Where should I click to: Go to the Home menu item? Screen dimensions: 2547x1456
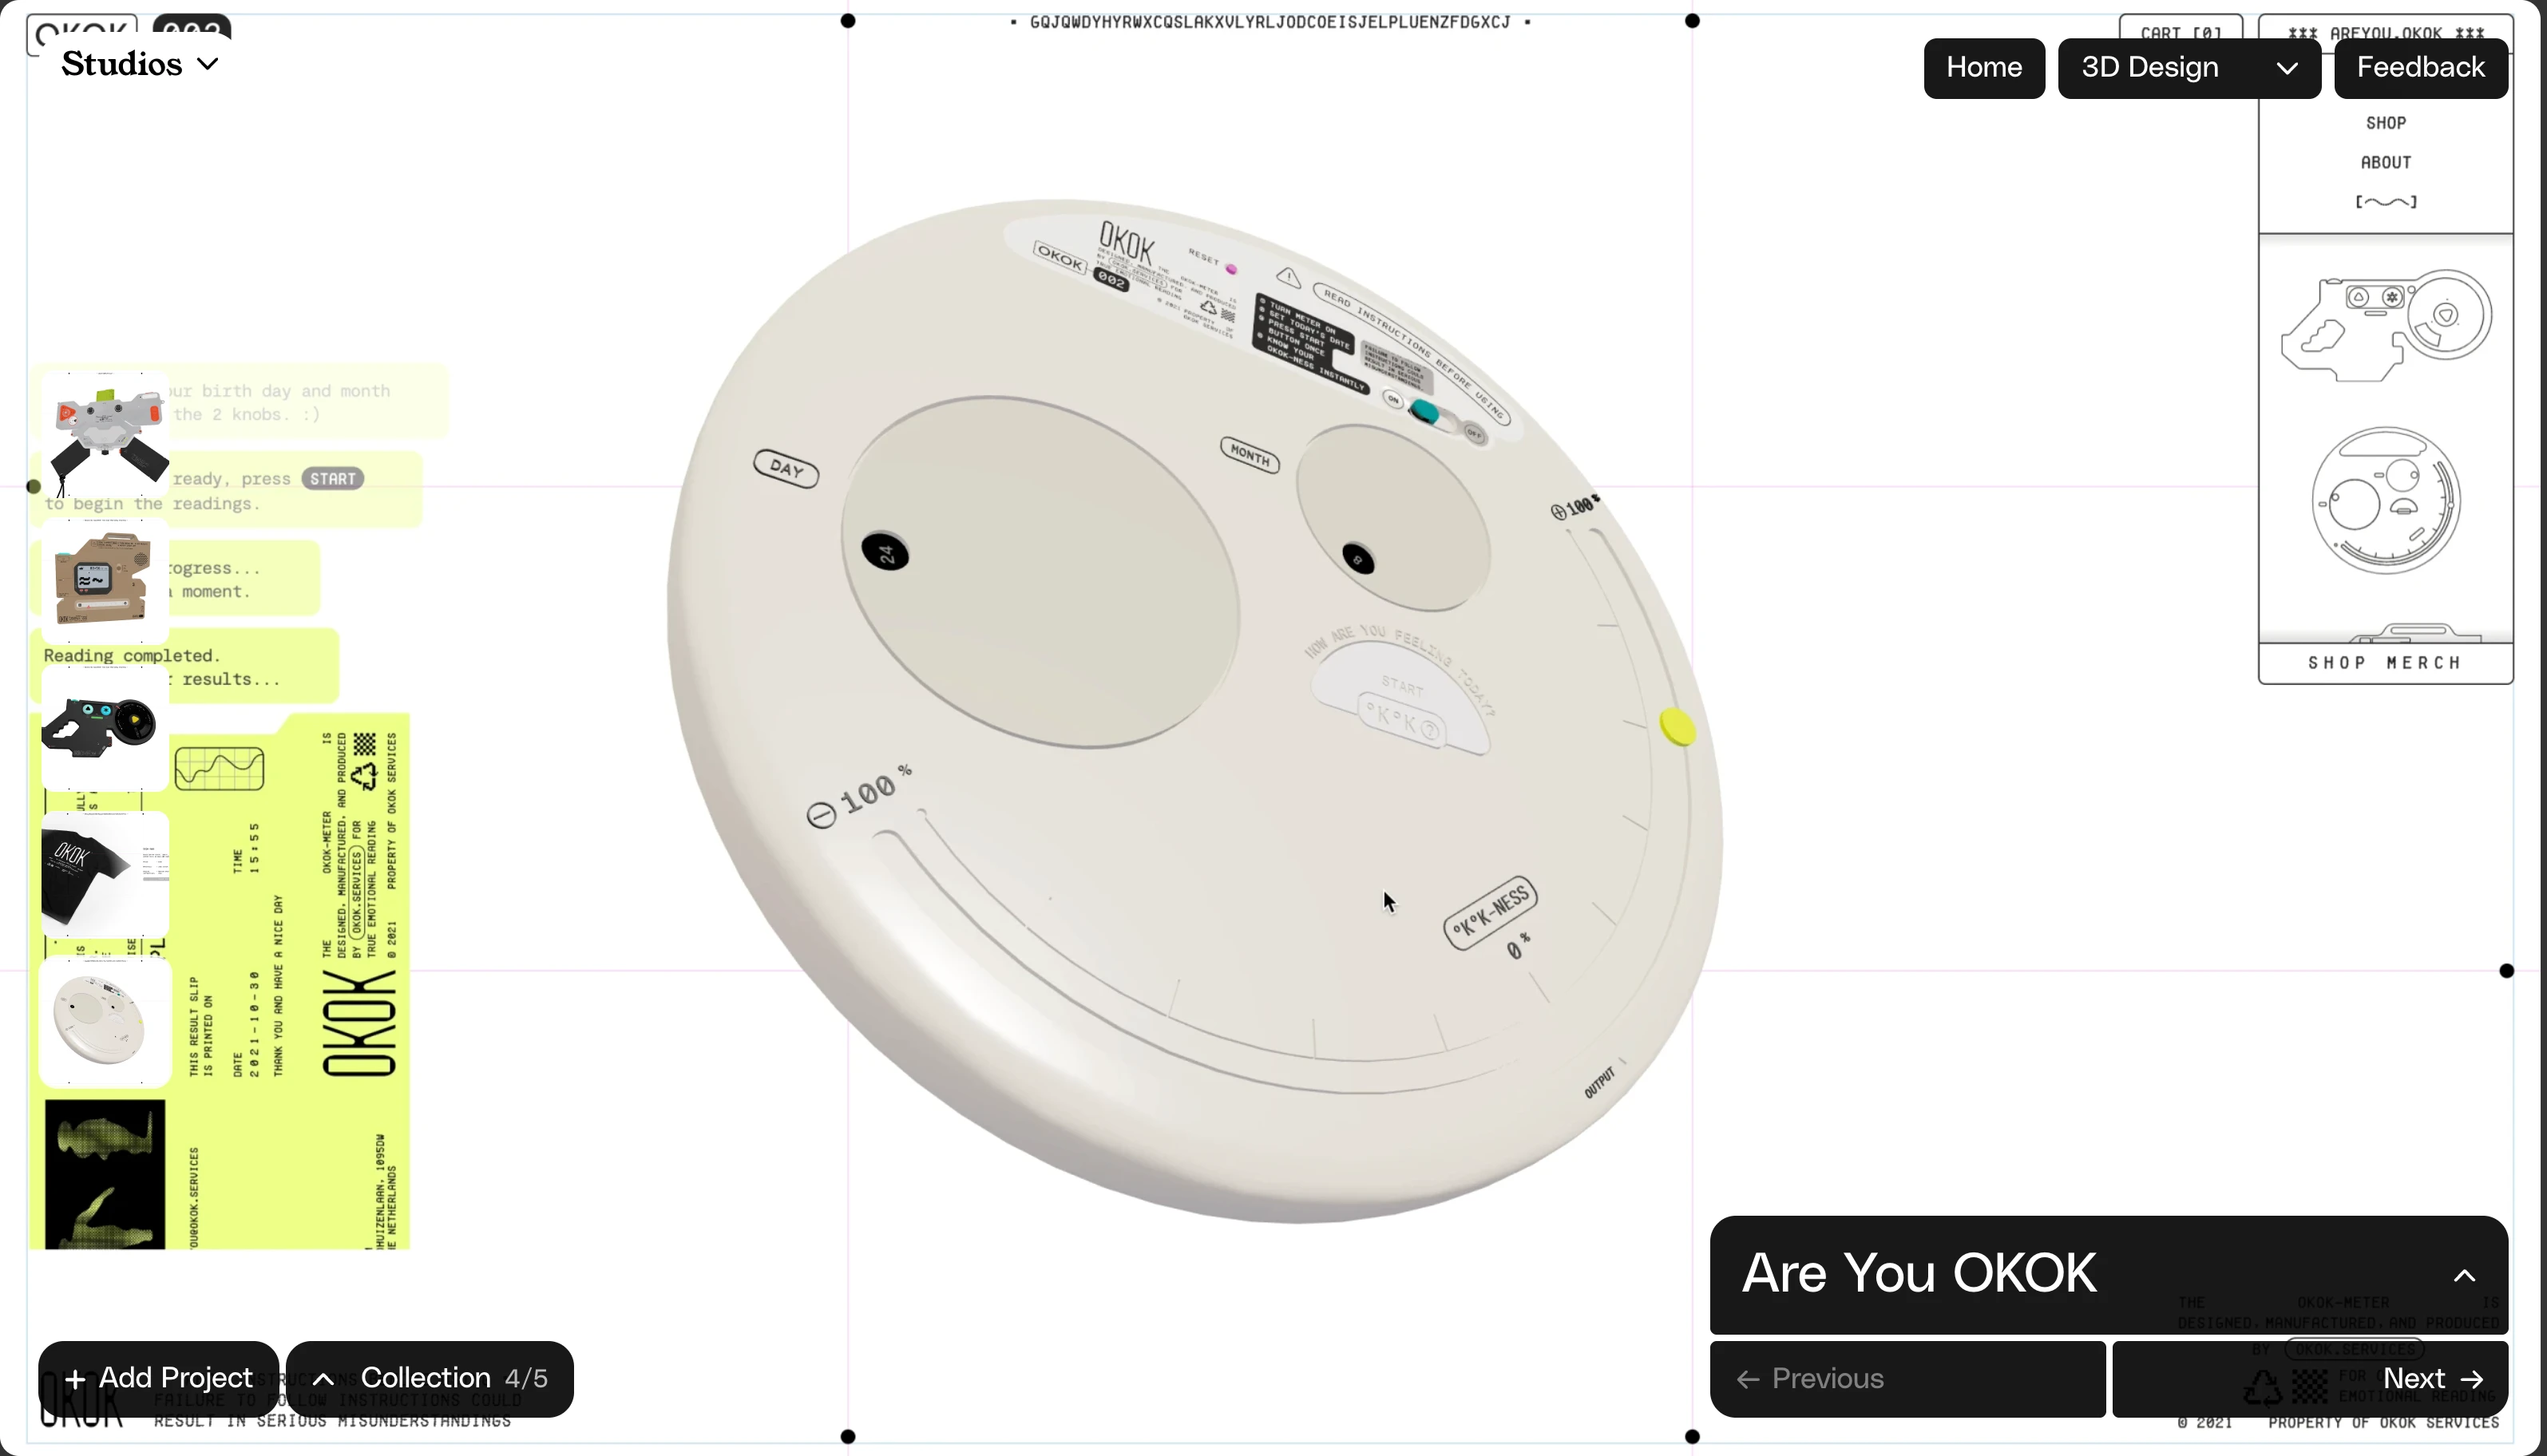tap(1984, 68)
